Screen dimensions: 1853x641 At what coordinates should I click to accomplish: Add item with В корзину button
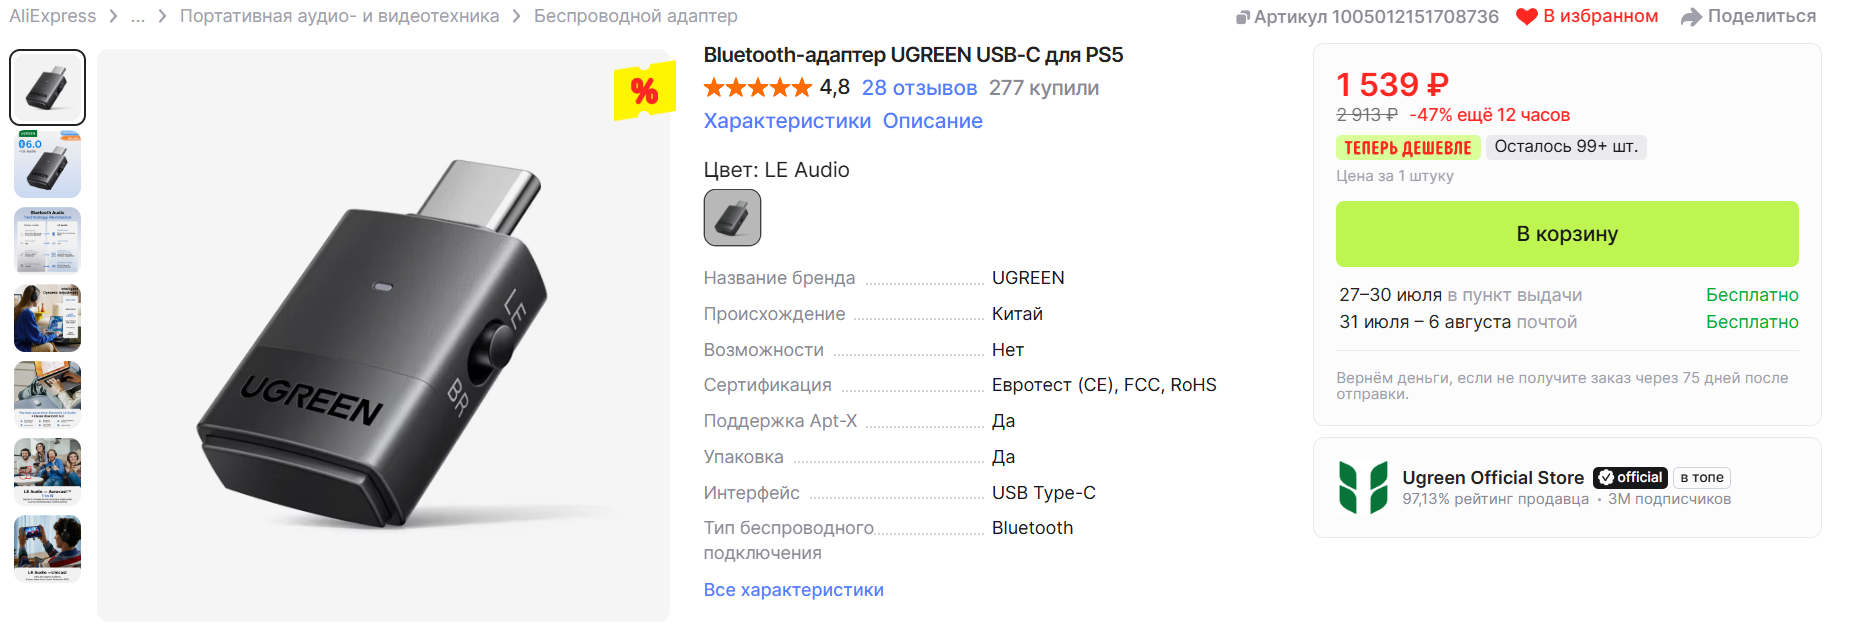[x=1567, y=234]
